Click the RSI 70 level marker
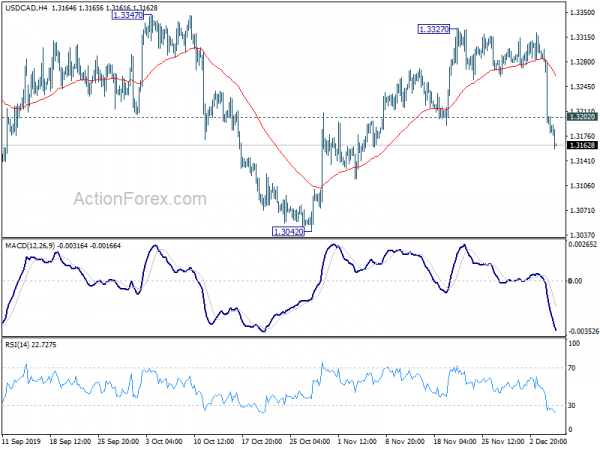This screenshot has width=600, height=450. coord(572,368)
